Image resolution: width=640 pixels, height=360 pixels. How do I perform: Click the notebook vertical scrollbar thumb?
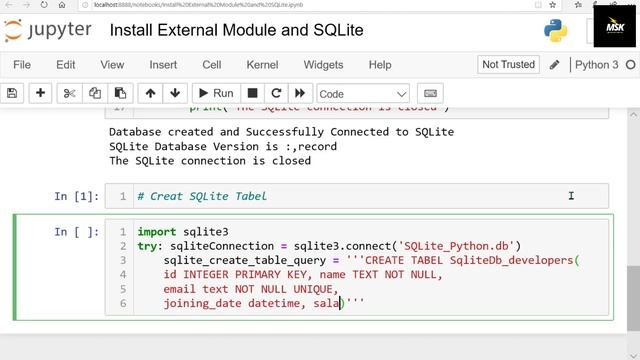point(633,298)
